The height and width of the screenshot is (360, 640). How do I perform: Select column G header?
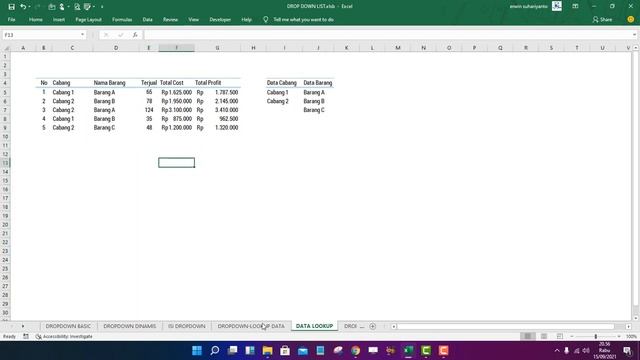(217, 48)
